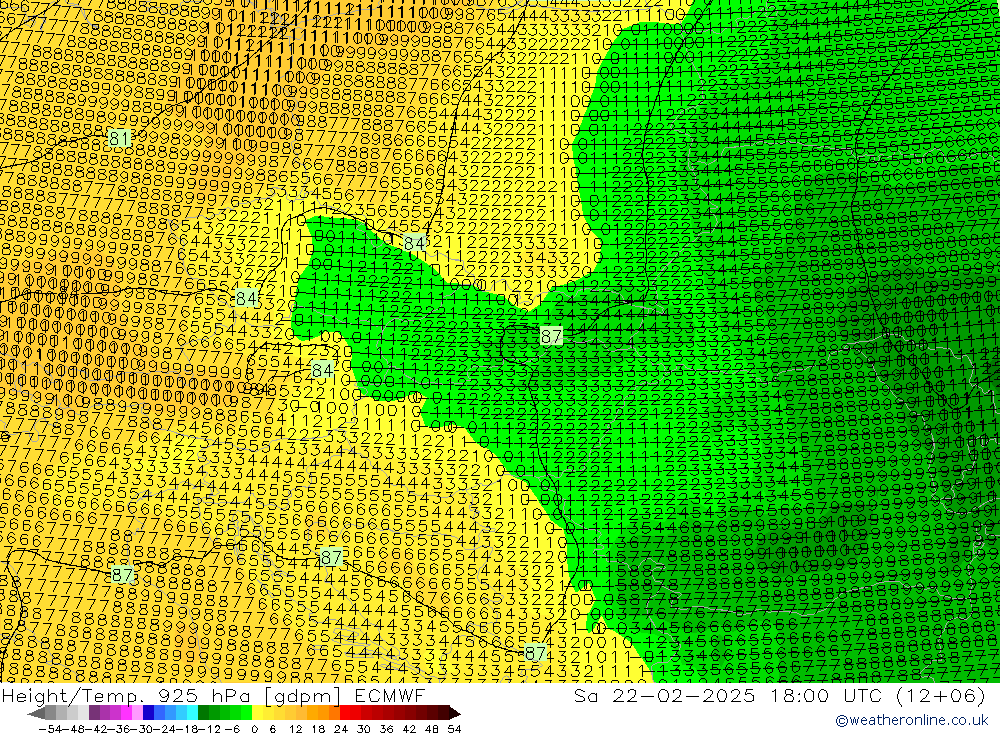Click the '-12' legend scale value
This screenshot has height=733, width=1000.
(209, 729)
